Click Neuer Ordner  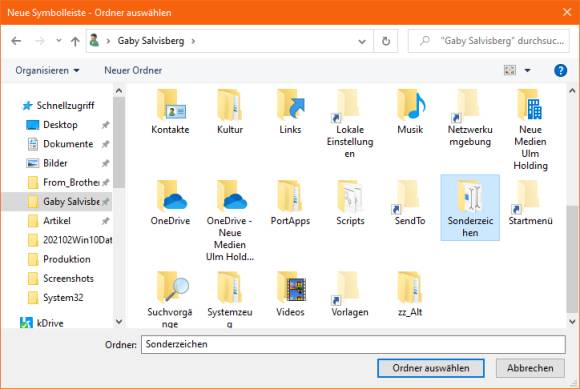(x=133, y=70)
